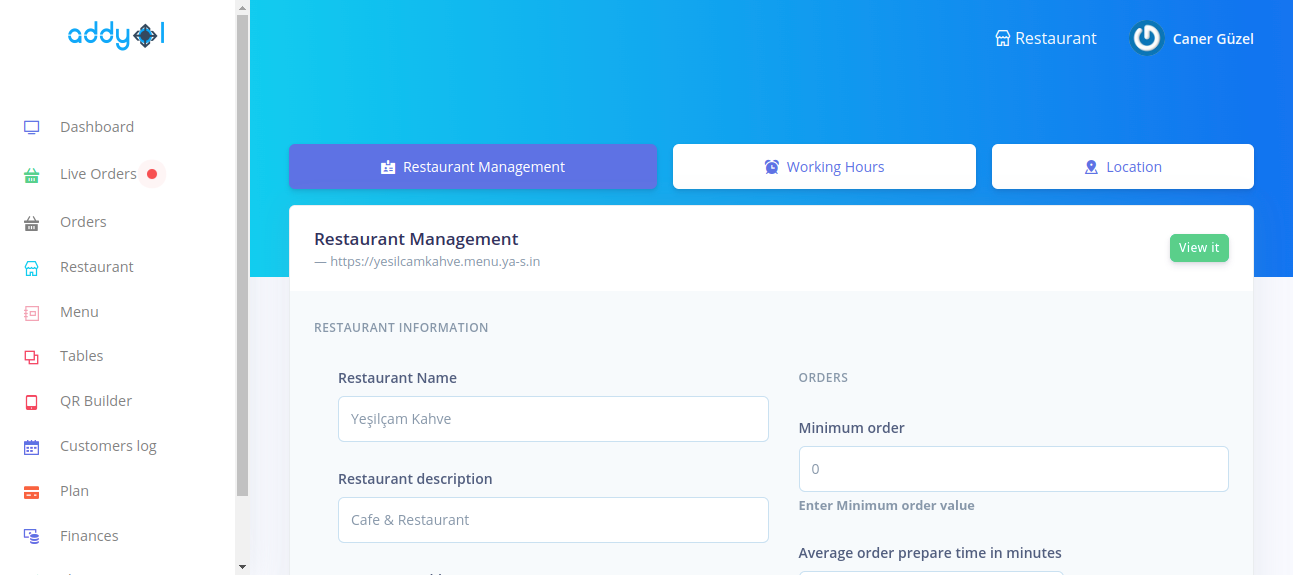The width and height of the screenshot is (1293, 575).
Task: Click the addyol logo
Action: pyautogui.click(x=116, y=36)
